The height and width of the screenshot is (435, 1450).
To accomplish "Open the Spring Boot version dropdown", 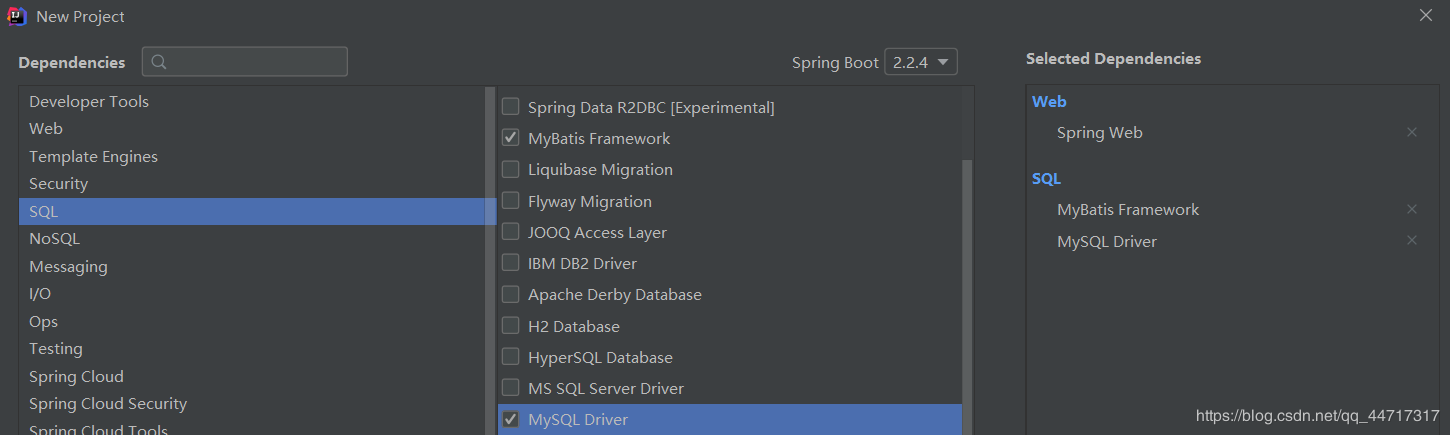I will 921,62.
